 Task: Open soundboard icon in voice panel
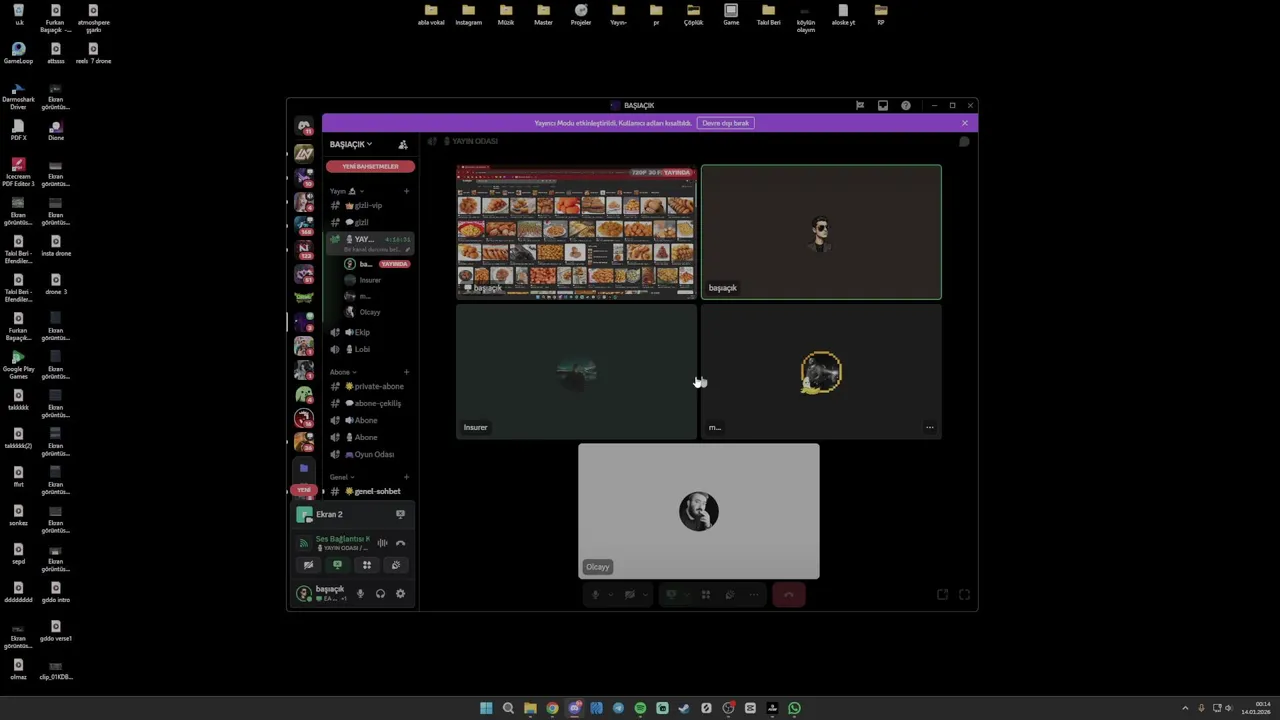tap(395, 565)
